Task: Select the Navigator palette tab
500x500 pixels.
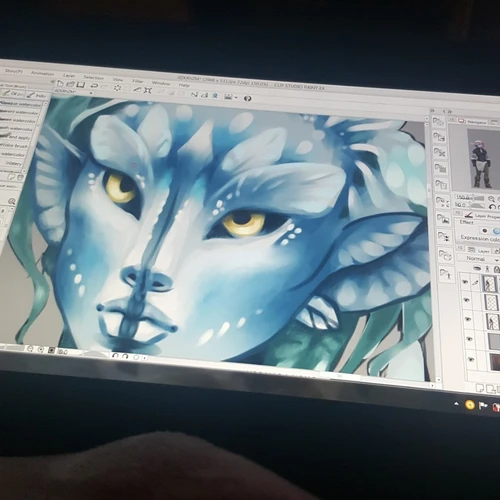Action: (x=473, y=122)
